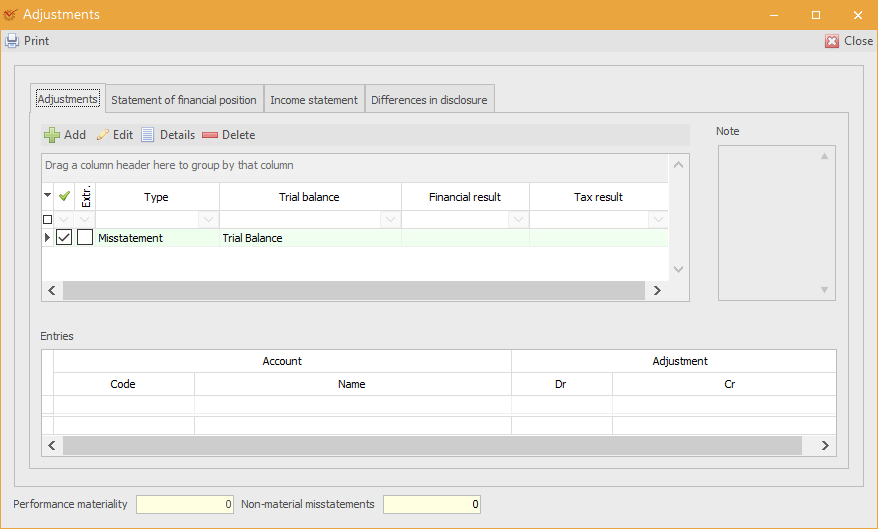Expand the Misstatement row arrow

pyautogui.click(x=48, y=237)
